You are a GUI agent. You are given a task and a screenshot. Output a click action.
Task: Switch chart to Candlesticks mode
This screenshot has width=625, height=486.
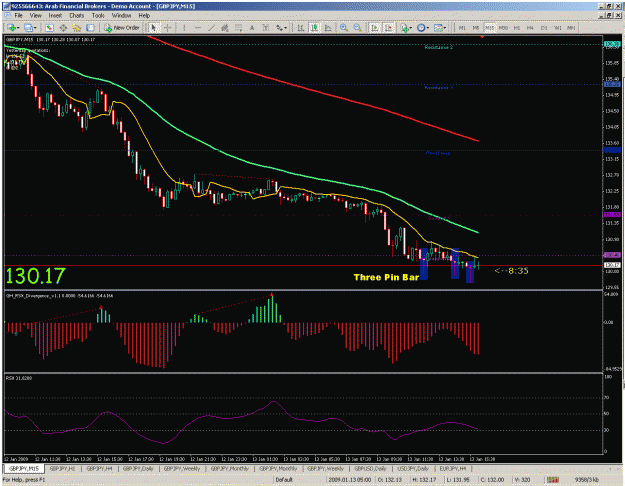point(314,28)
